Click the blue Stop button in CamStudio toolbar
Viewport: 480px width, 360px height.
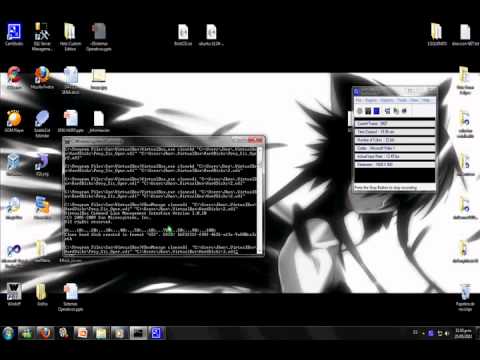tap(376, 111)
